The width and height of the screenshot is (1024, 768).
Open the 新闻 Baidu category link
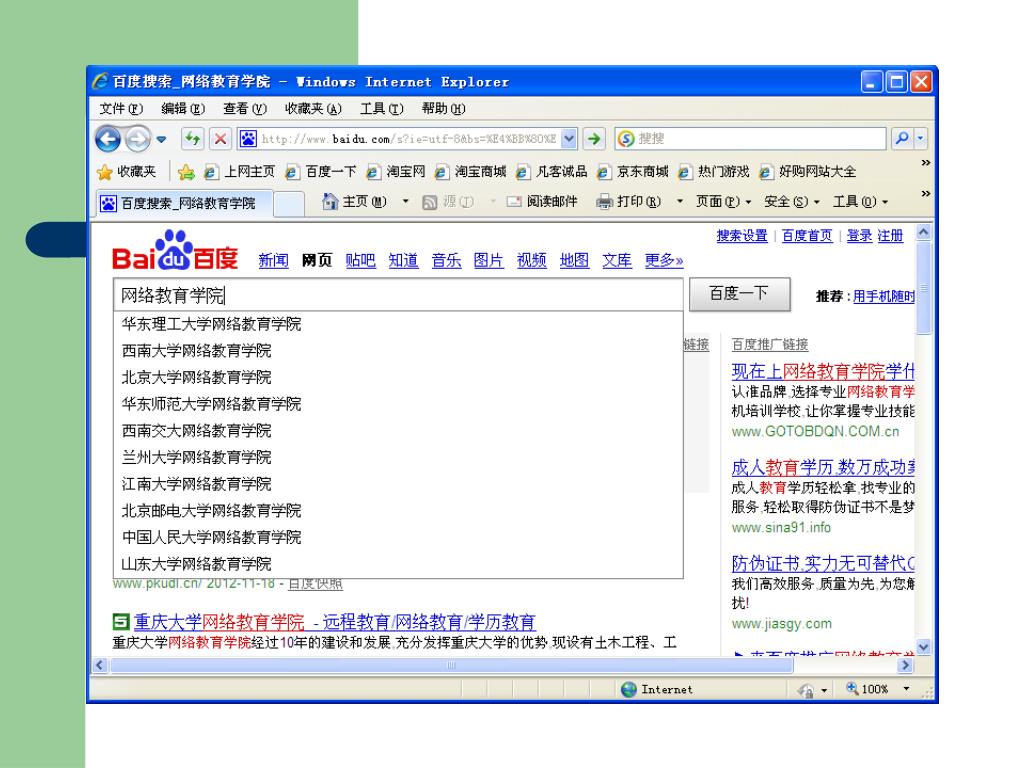273,261
